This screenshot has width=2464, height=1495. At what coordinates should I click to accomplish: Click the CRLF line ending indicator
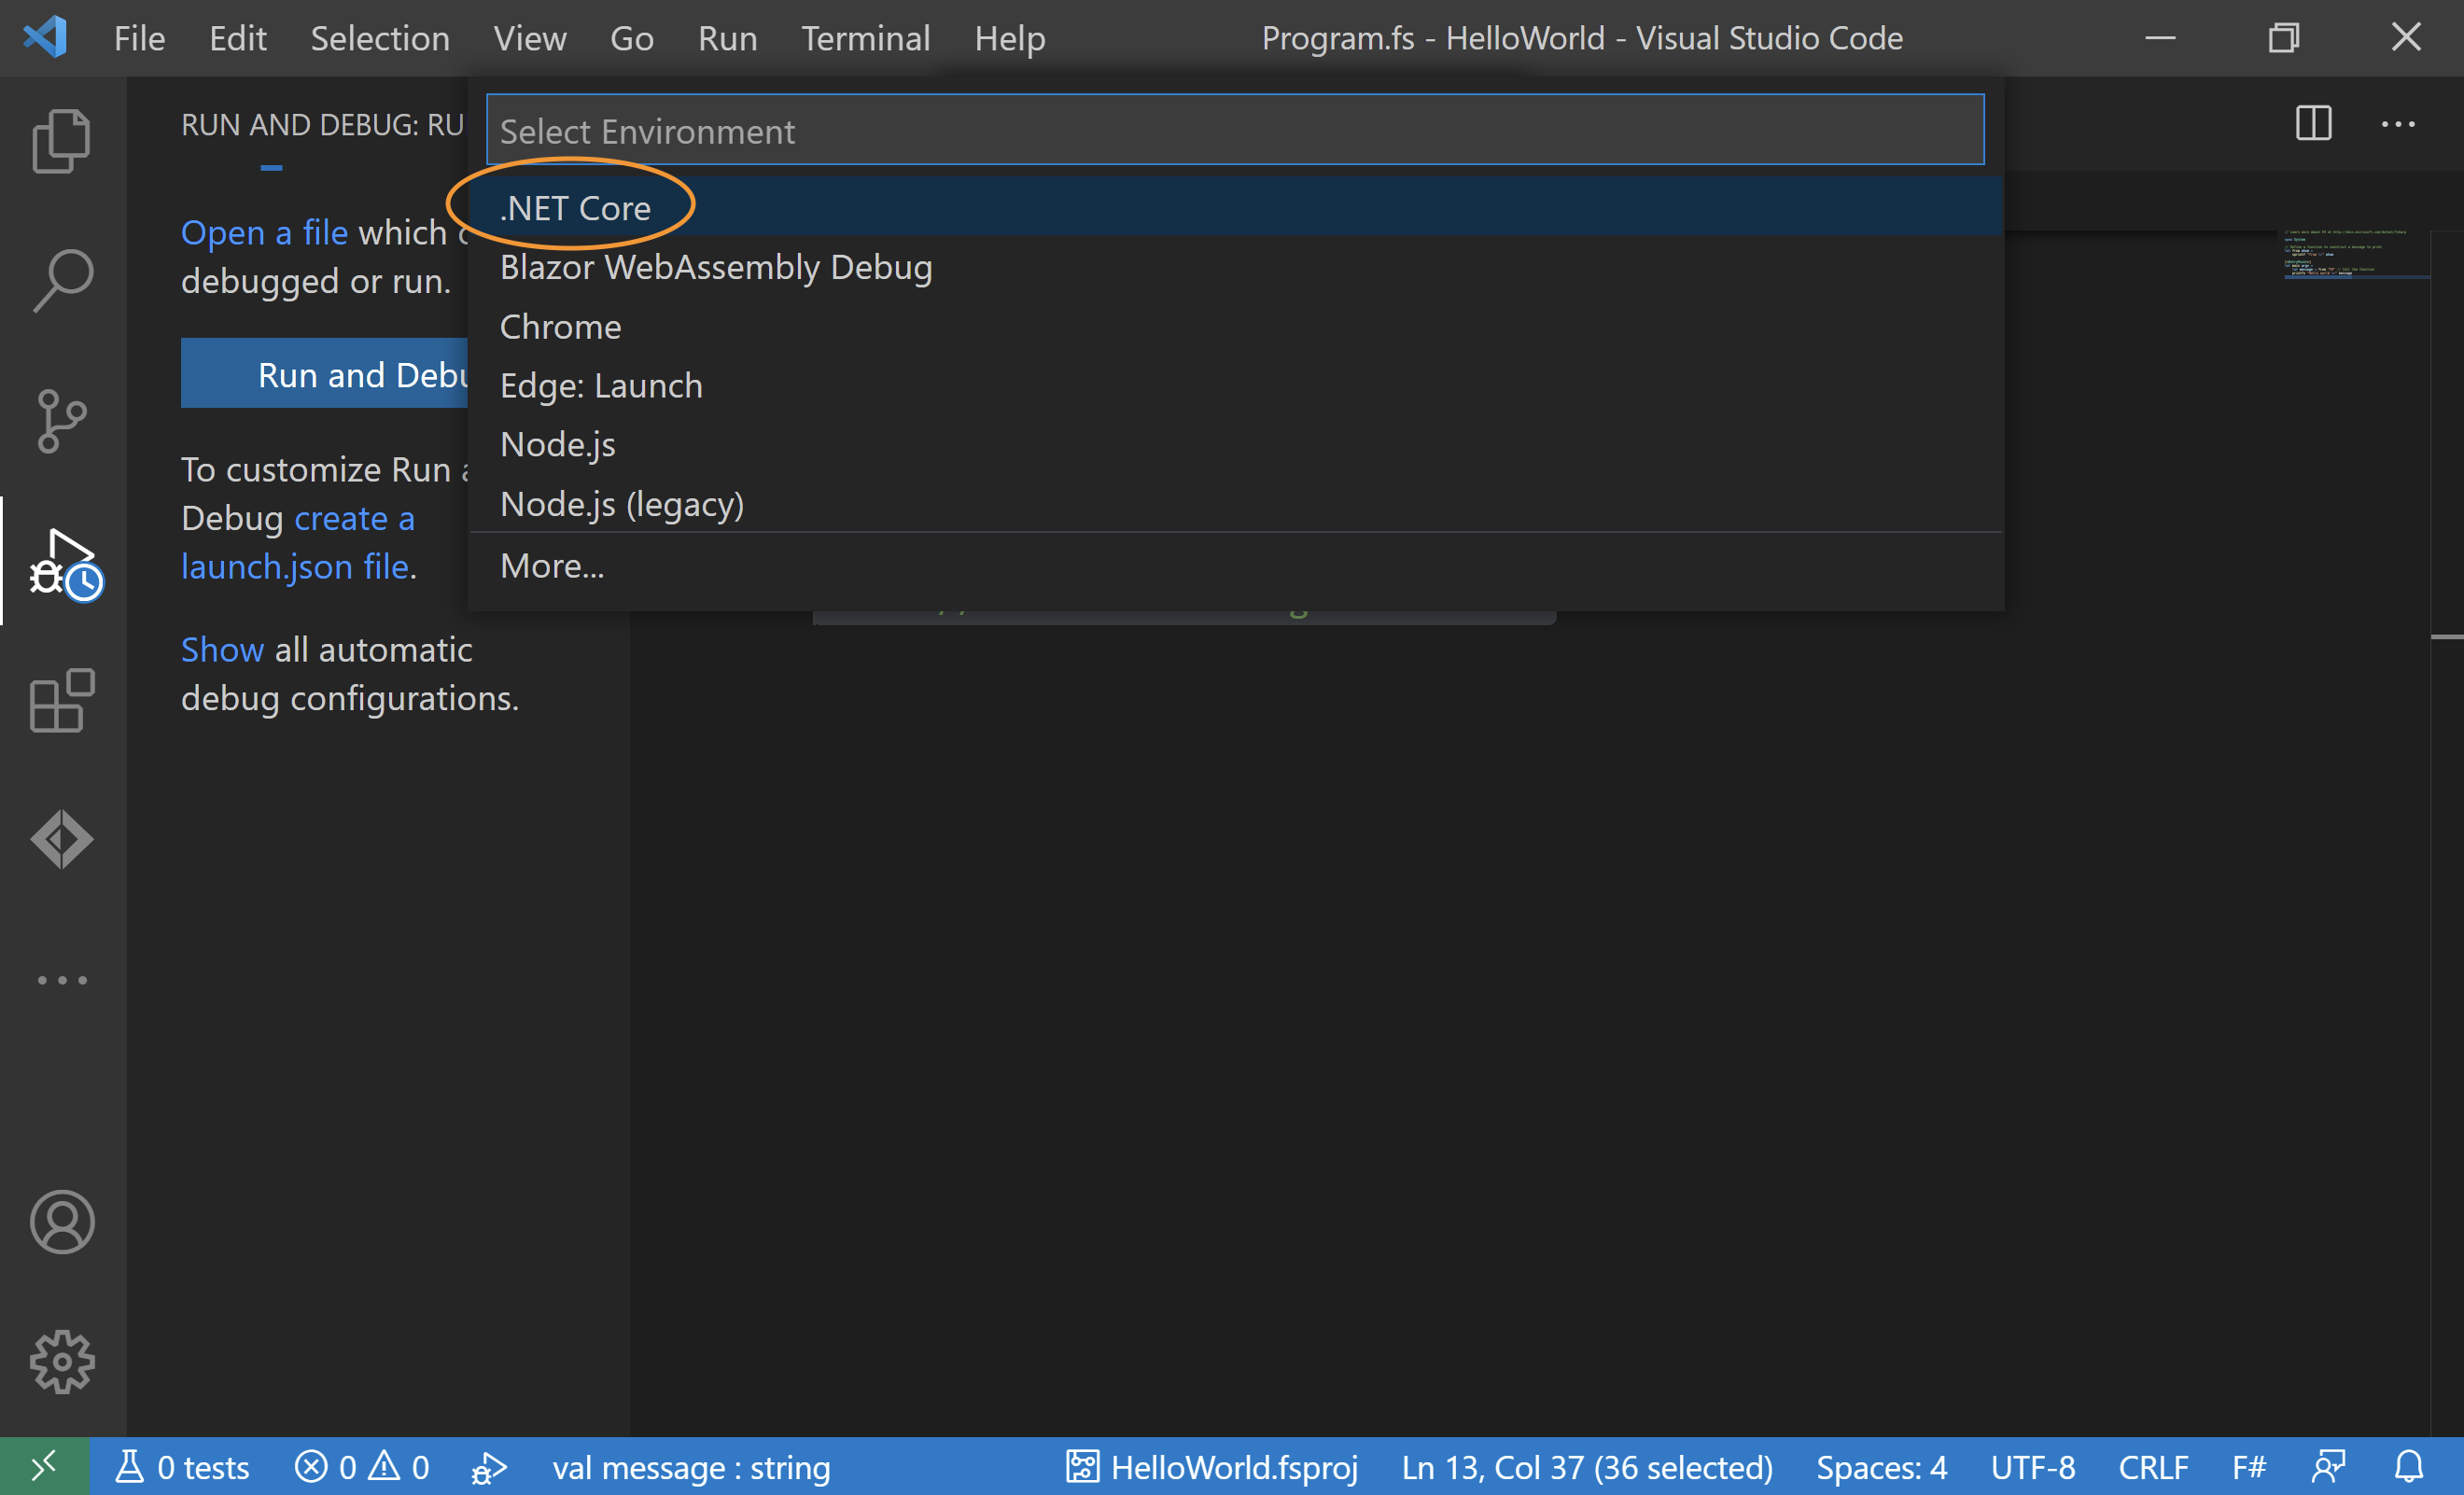click(x=2152, y=1467)
